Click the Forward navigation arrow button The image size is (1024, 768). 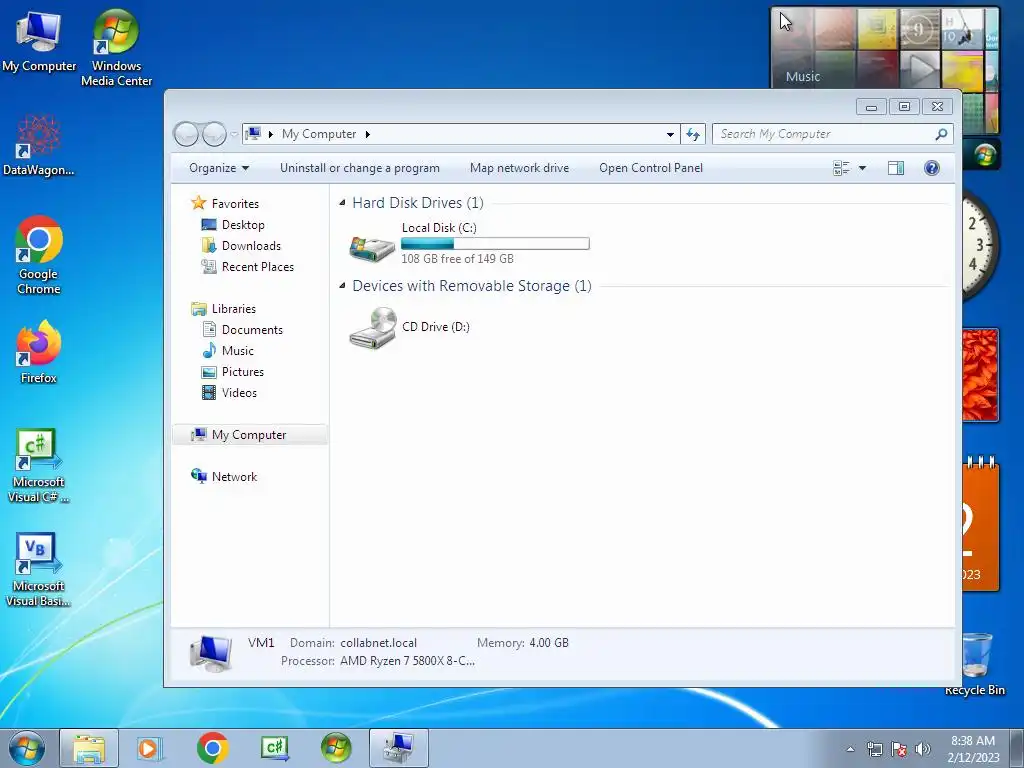click(214, 134)
